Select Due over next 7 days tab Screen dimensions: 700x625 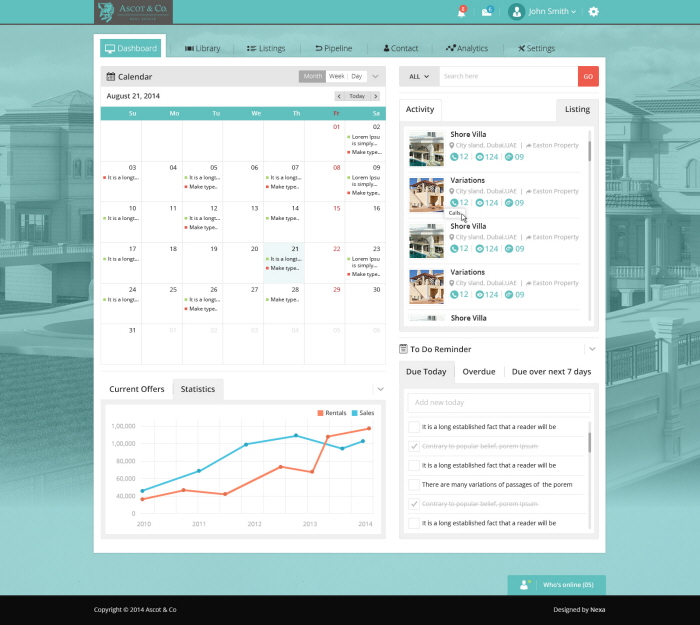[551, 371]
